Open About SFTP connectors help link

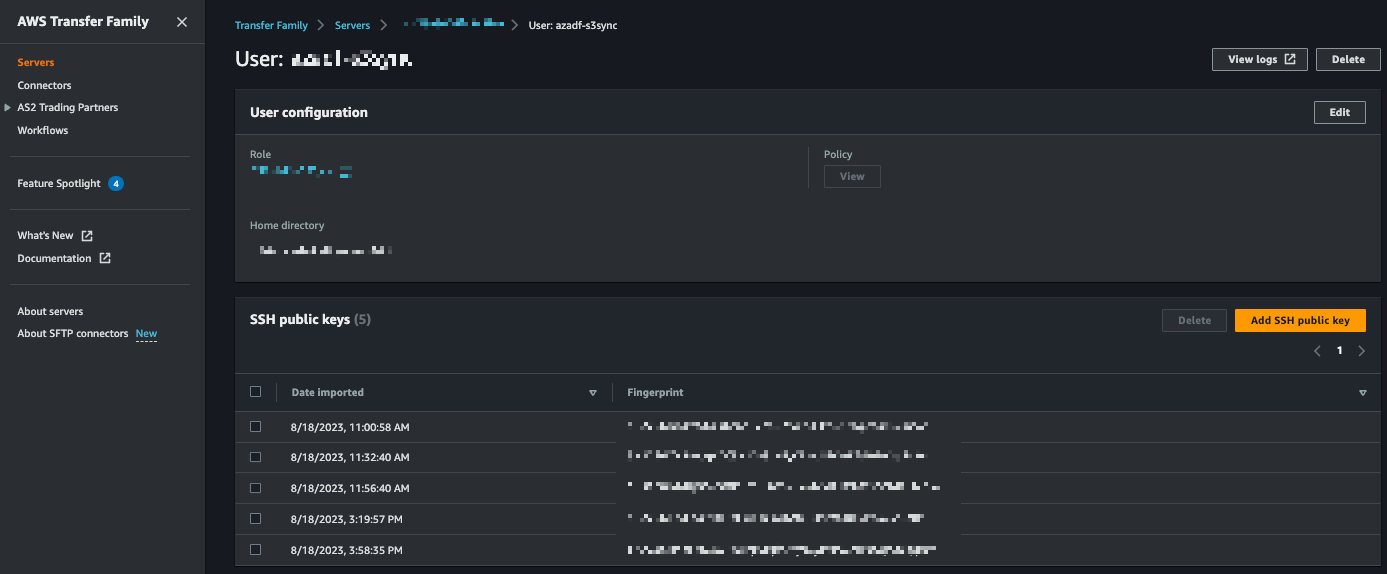(73, 334)
